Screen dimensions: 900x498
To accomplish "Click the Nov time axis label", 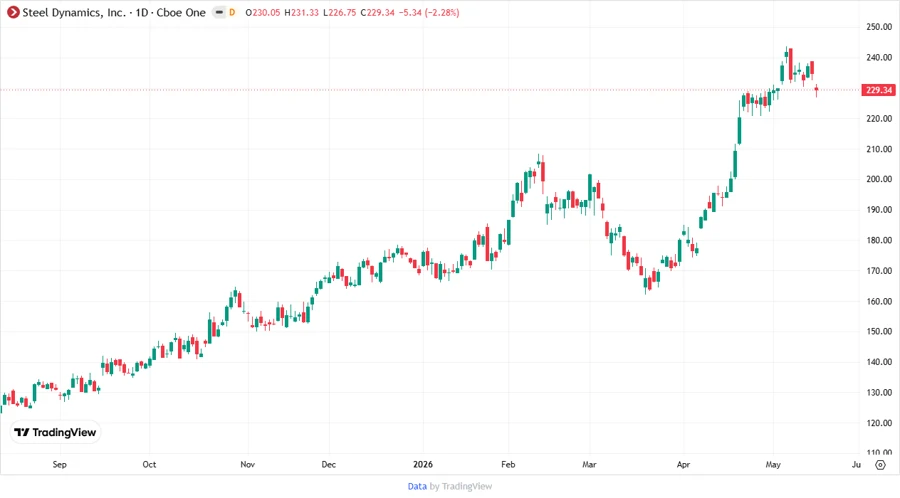I will click(247, 464).
